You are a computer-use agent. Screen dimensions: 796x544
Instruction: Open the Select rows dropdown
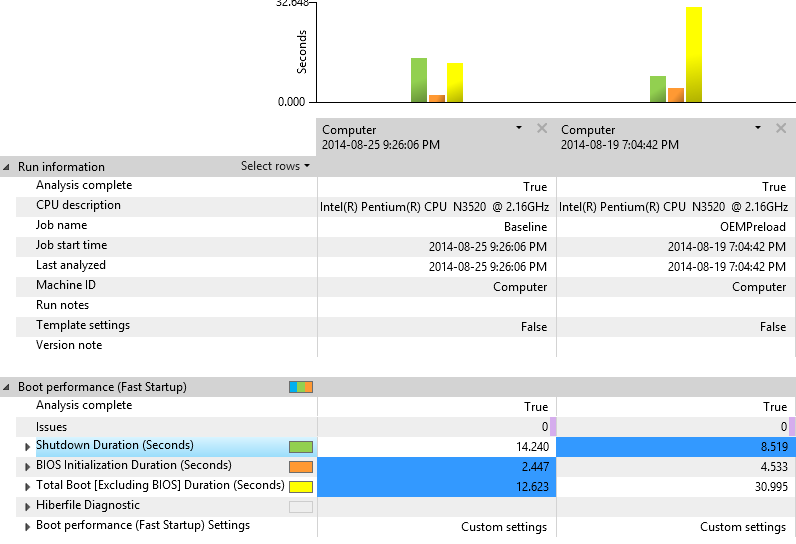tap(275, 166)
